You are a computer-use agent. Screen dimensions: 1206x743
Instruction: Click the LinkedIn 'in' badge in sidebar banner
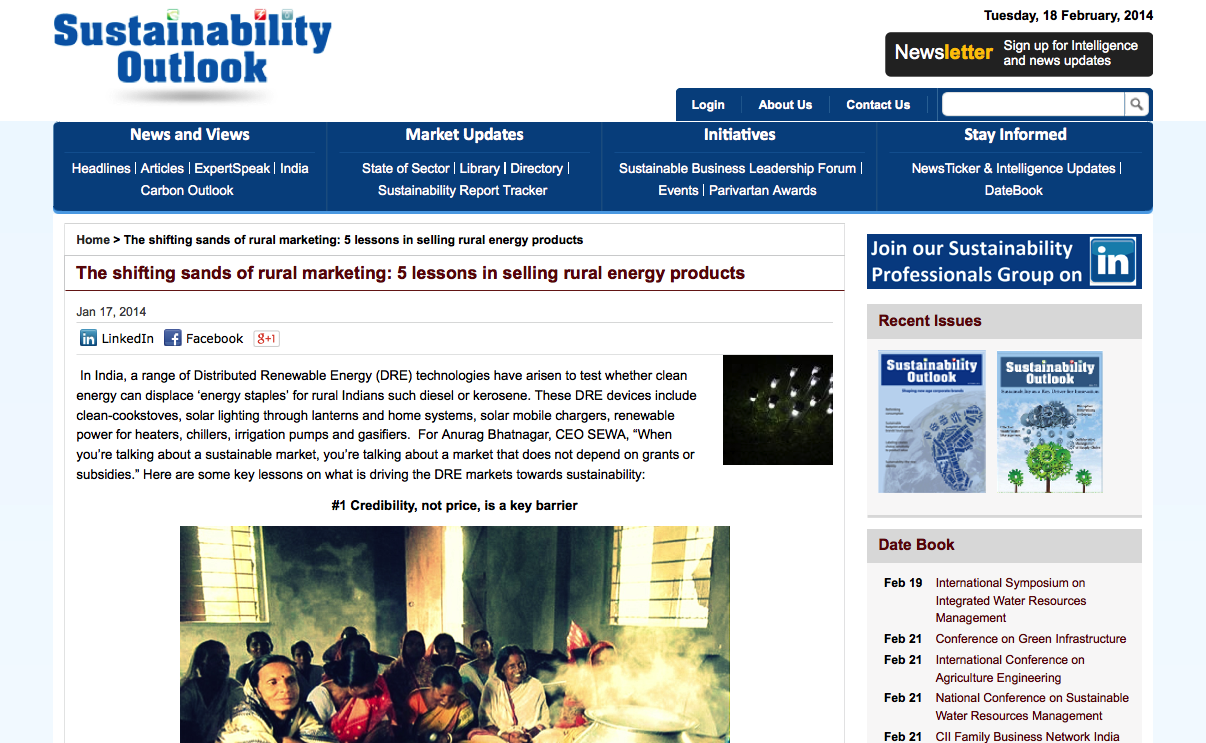point(1113,261)
